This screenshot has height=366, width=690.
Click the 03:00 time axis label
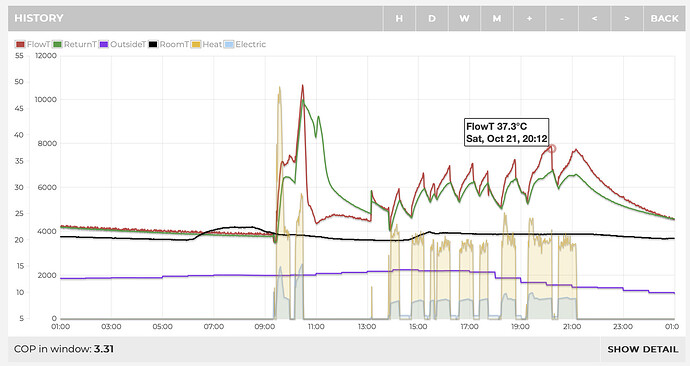[x=111, y=326]
